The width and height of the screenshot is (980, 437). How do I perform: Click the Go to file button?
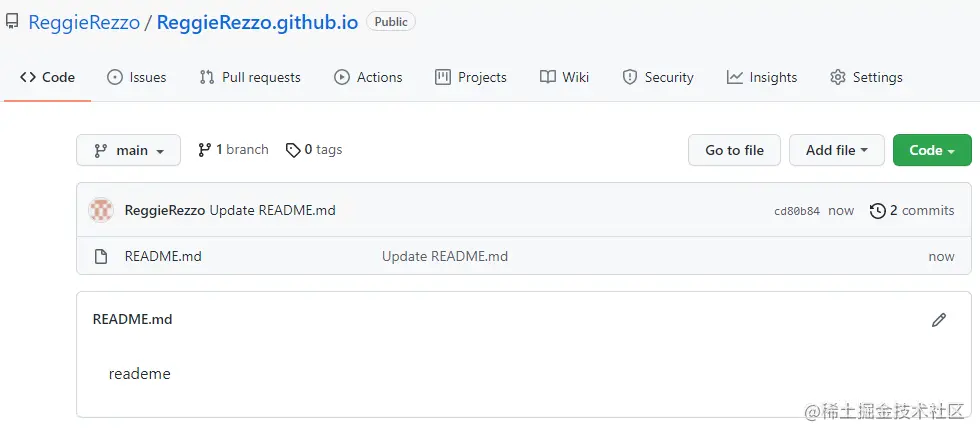tap(734, 150)
